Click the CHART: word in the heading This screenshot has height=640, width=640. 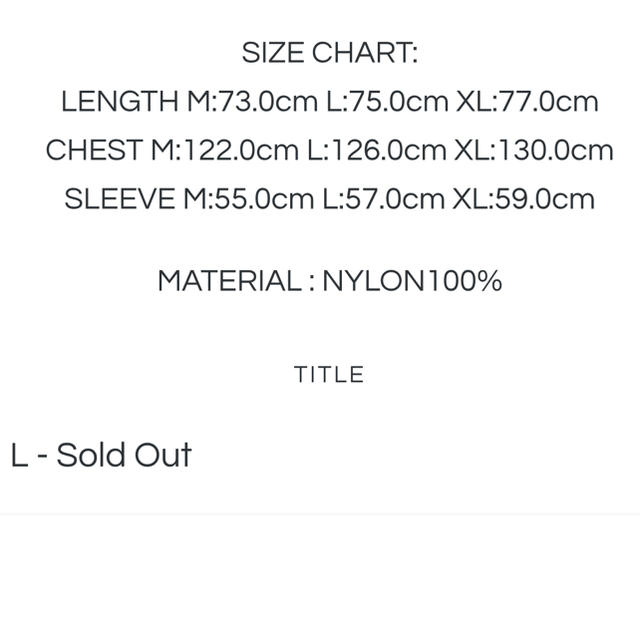pos(365,53)
